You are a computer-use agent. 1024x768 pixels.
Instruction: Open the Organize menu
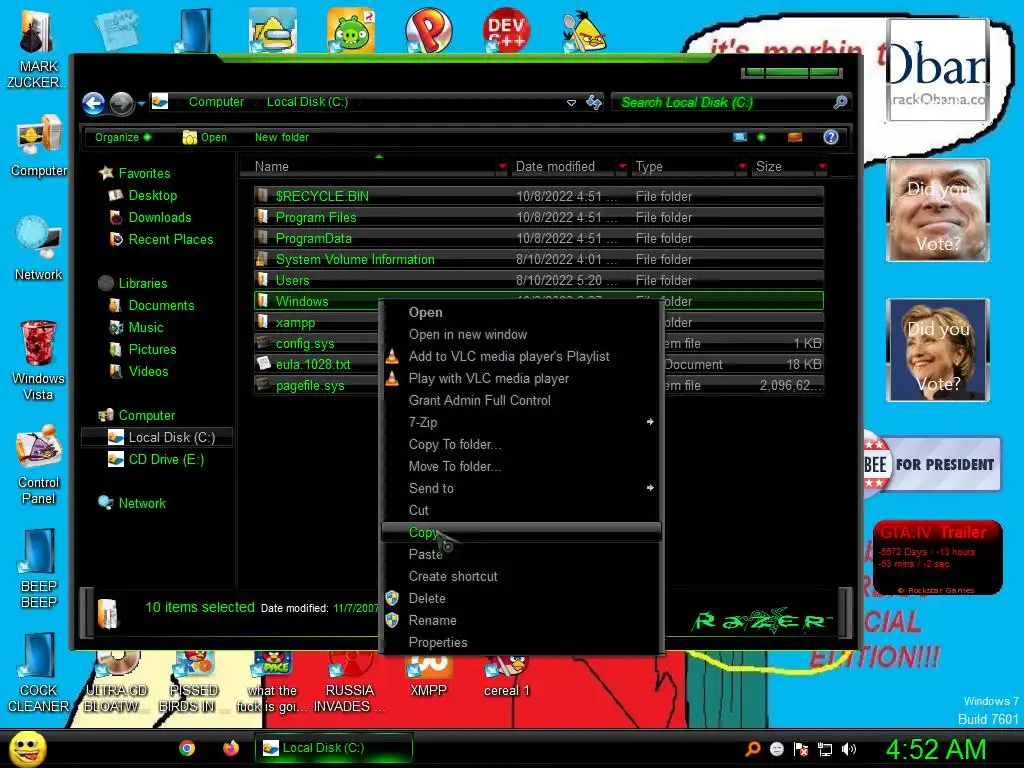(123, 137)
